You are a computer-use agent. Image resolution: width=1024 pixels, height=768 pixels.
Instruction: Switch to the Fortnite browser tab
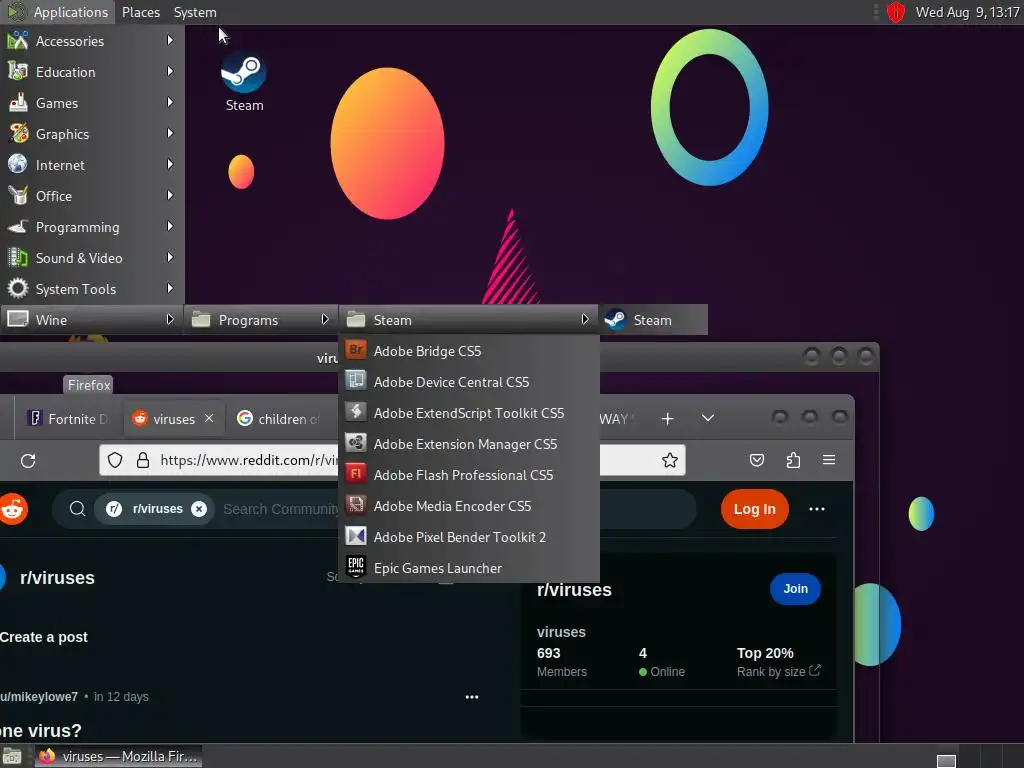click(68, 419)
